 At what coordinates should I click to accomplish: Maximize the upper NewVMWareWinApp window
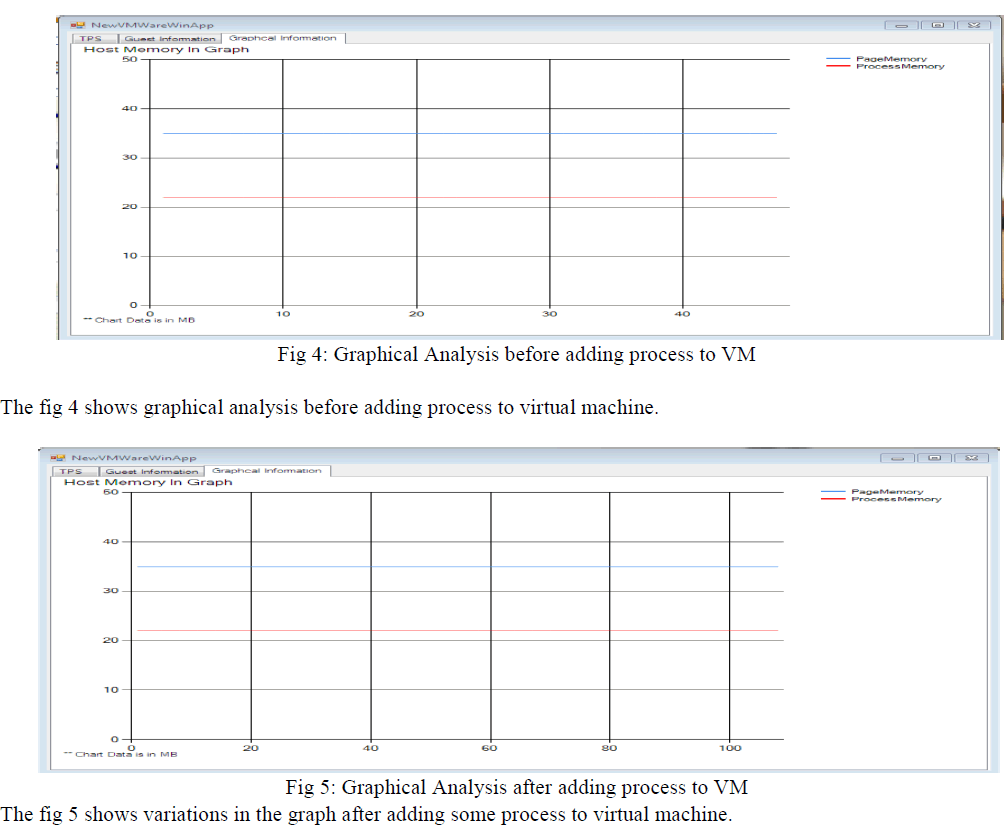click(937, 25)
